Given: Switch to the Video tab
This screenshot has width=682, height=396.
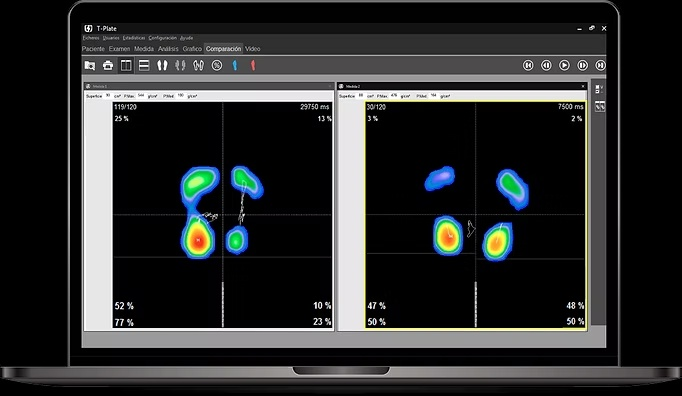Looking at the screenshot, I should (253, 49).
